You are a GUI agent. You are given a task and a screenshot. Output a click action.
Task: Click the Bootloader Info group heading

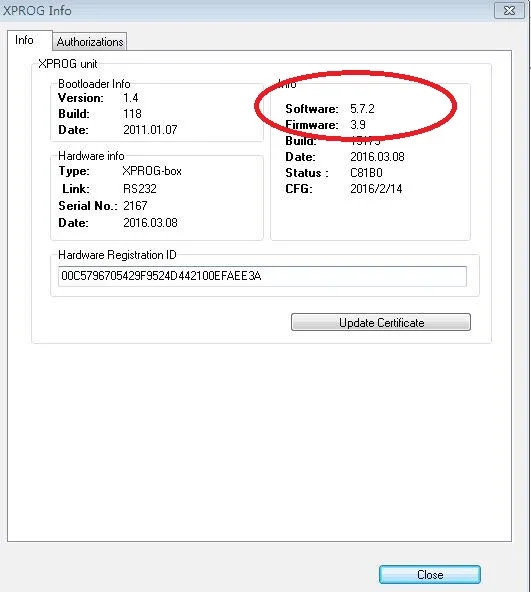[x=94, y=83]
